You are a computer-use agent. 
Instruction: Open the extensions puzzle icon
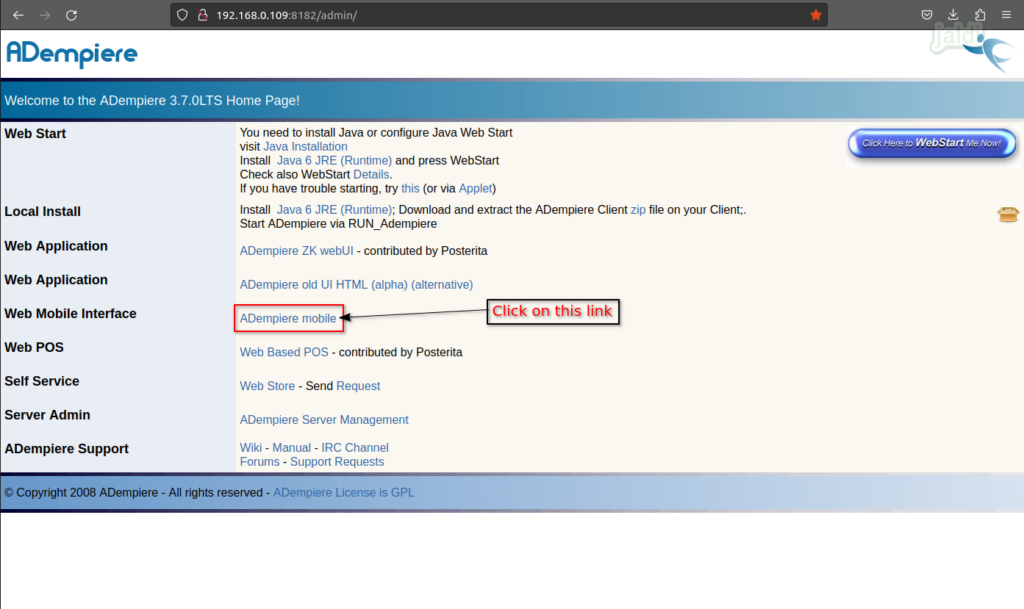tap(980, 14)
